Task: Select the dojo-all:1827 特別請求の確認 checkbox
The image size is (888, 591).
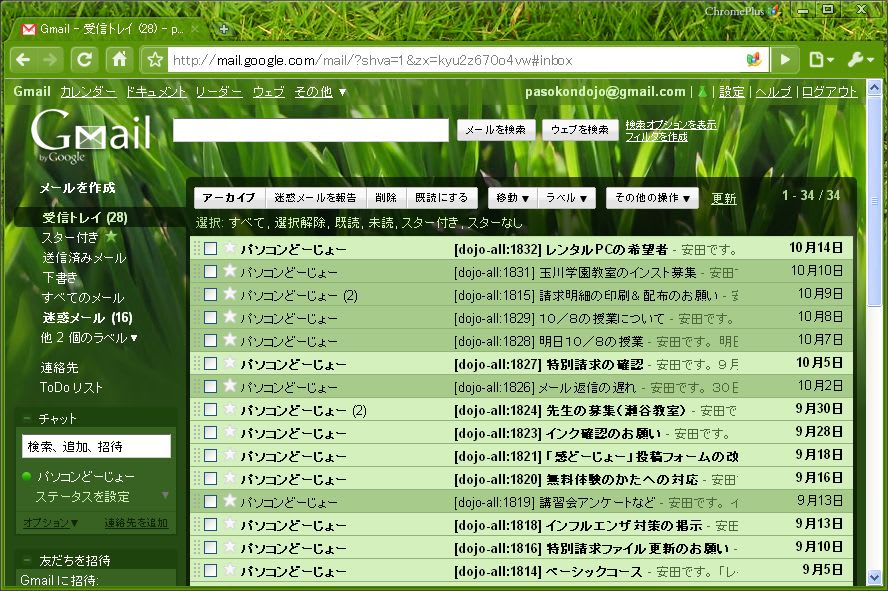Action: click(211, 364)
